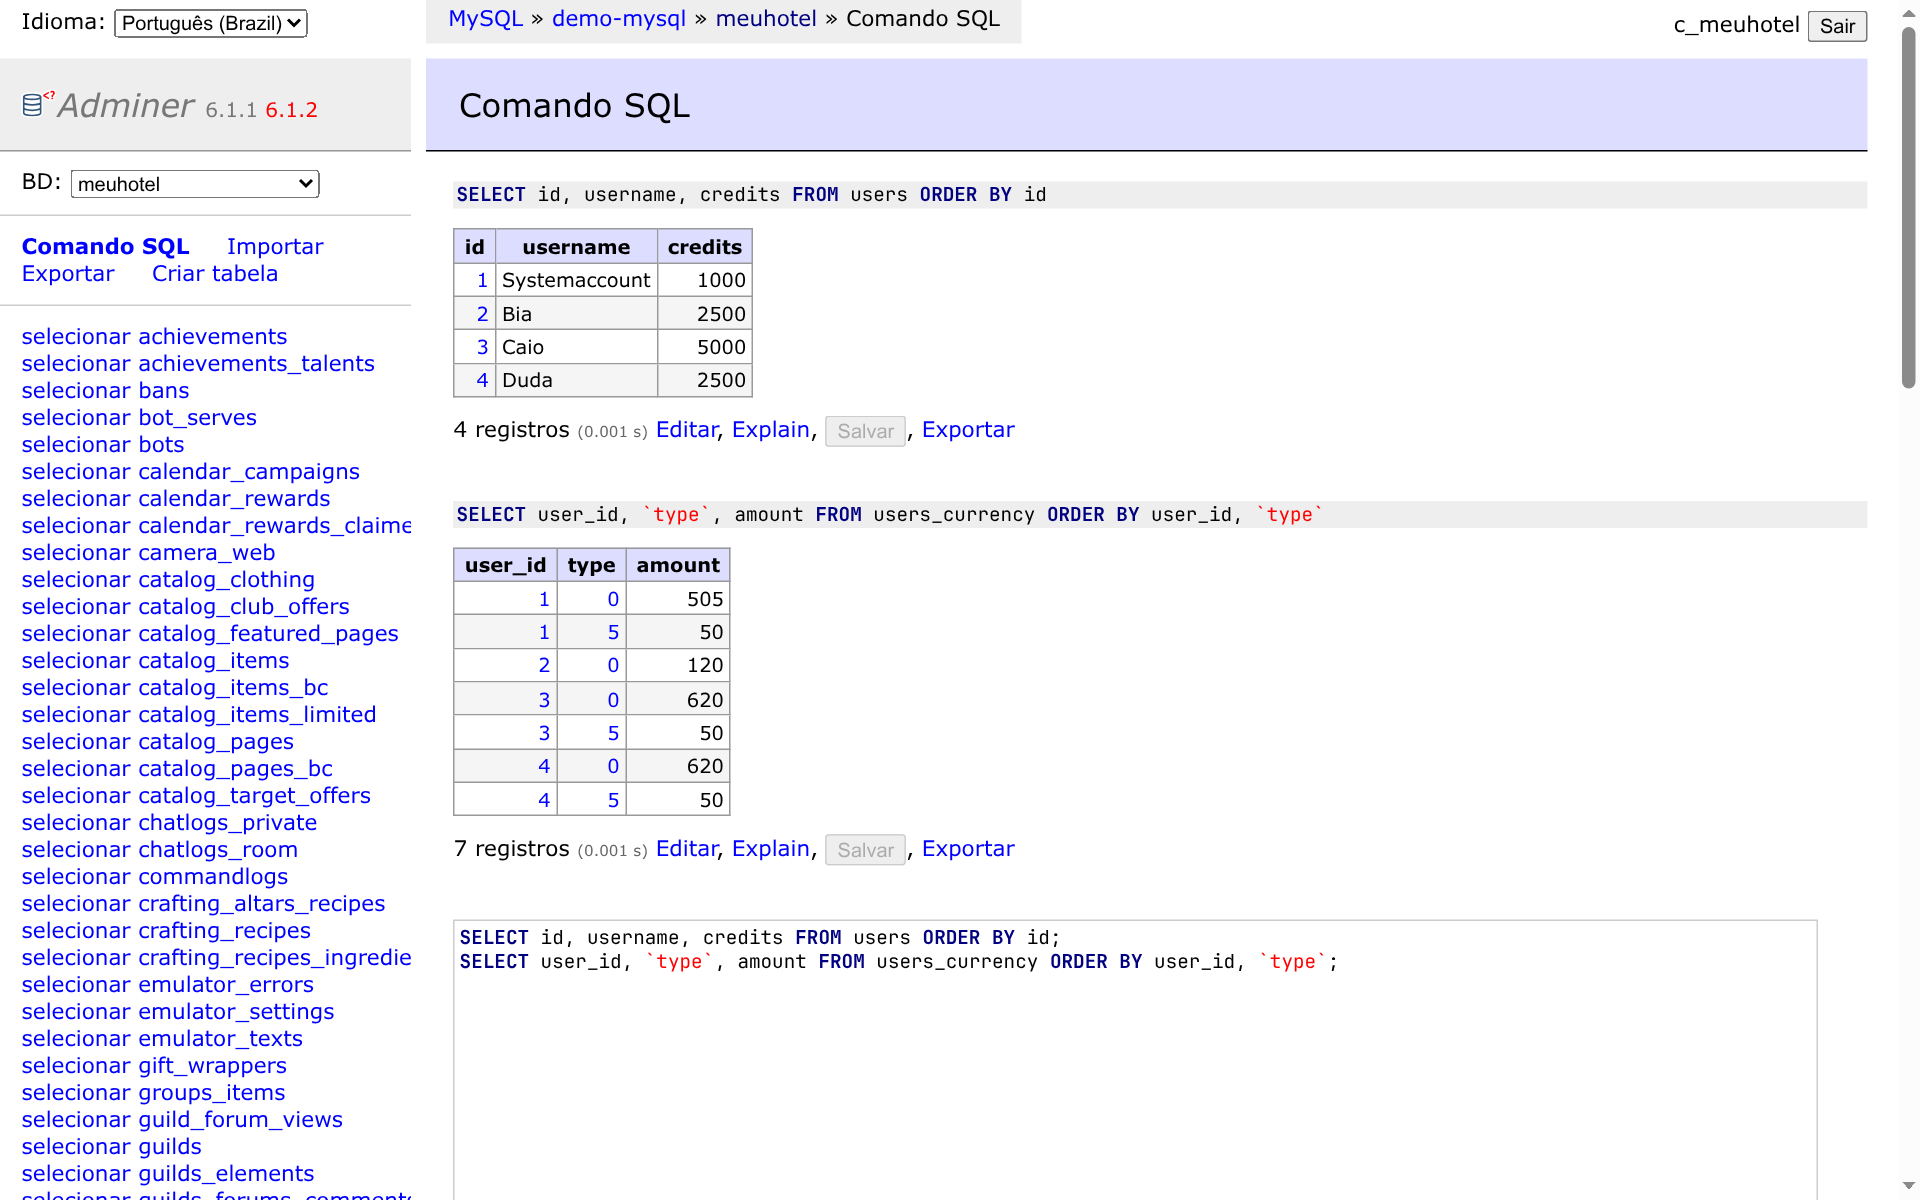Open selecionar camera_web table
This screenshot has height=1200, width=1920.
[x=148, y=552]
